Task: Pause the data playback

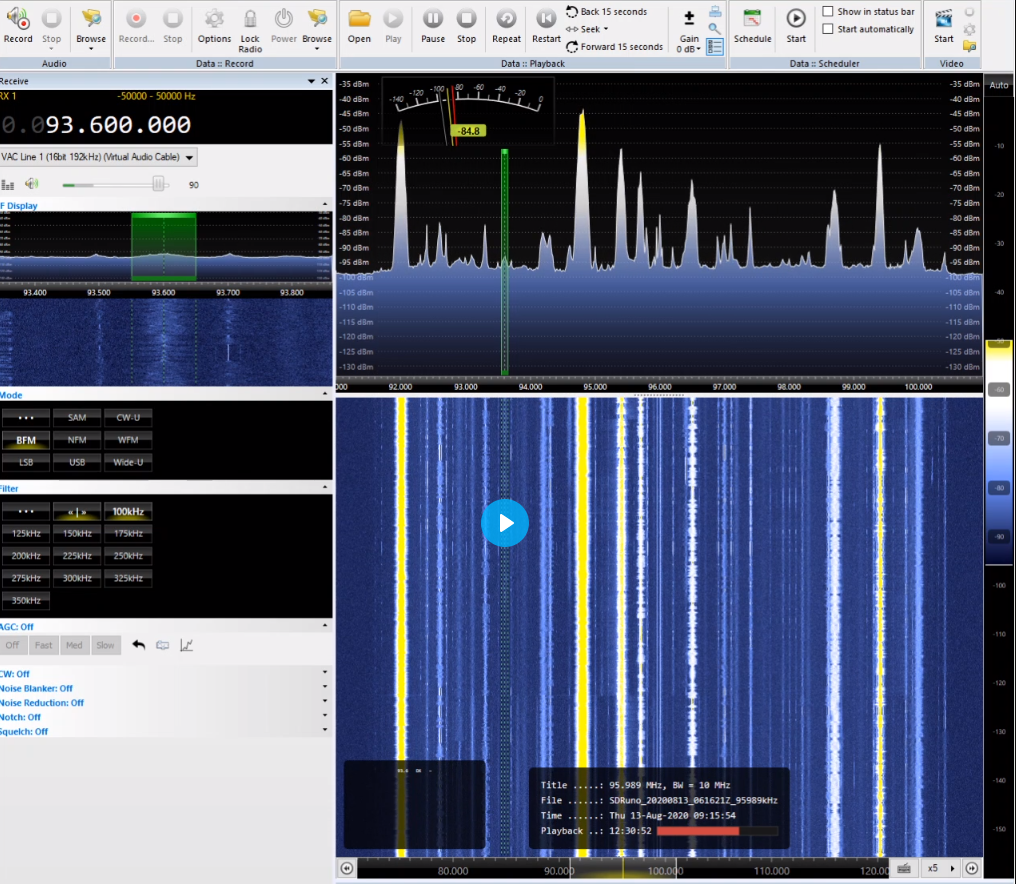Action: 433,19
